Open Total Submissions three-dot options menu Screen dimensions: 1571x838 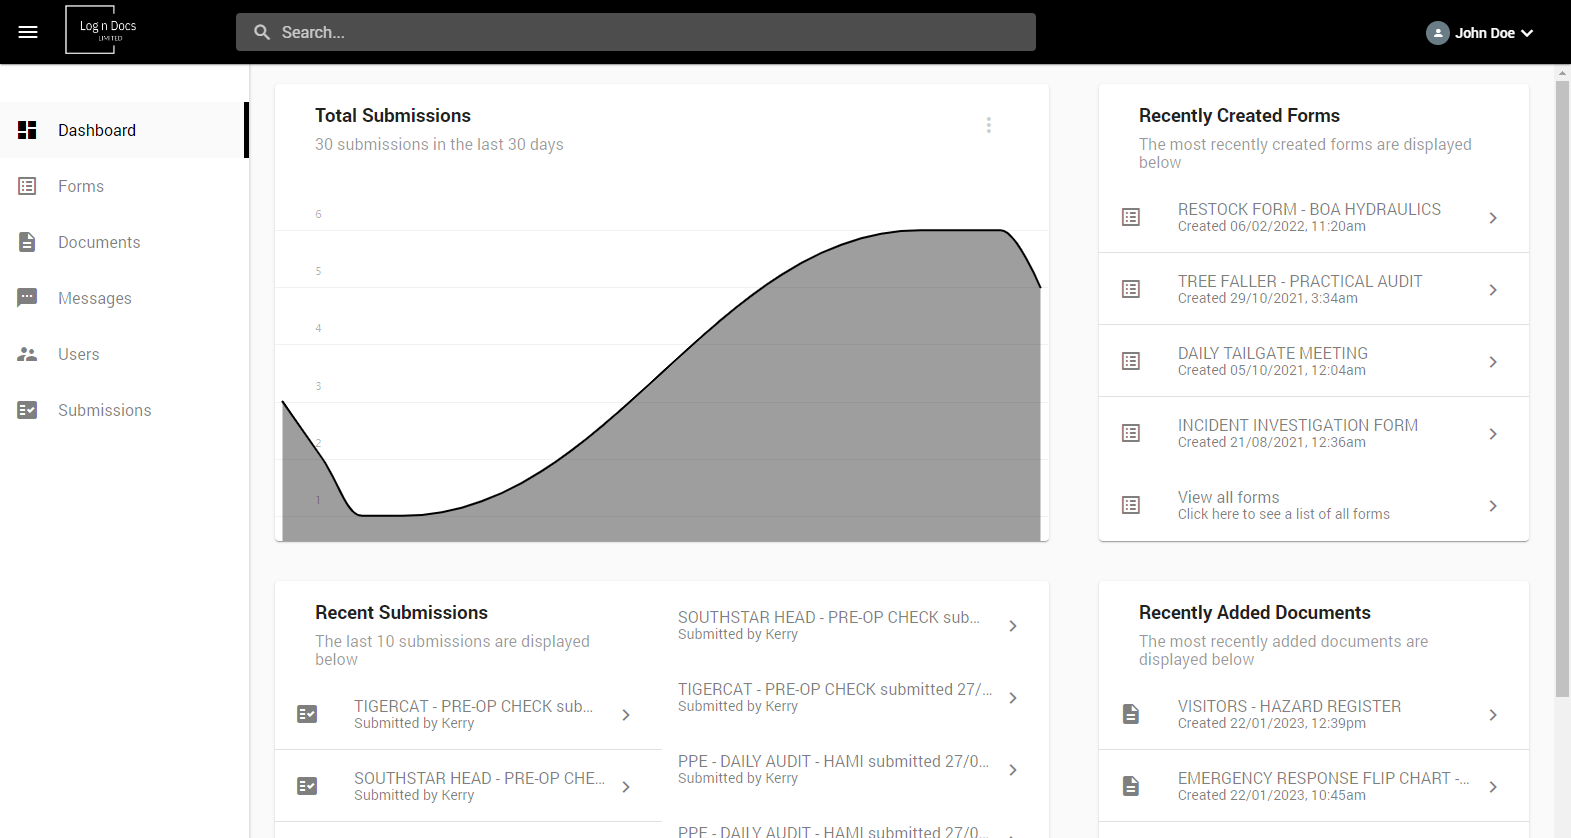pyautogui.click(x=988, y=125)
